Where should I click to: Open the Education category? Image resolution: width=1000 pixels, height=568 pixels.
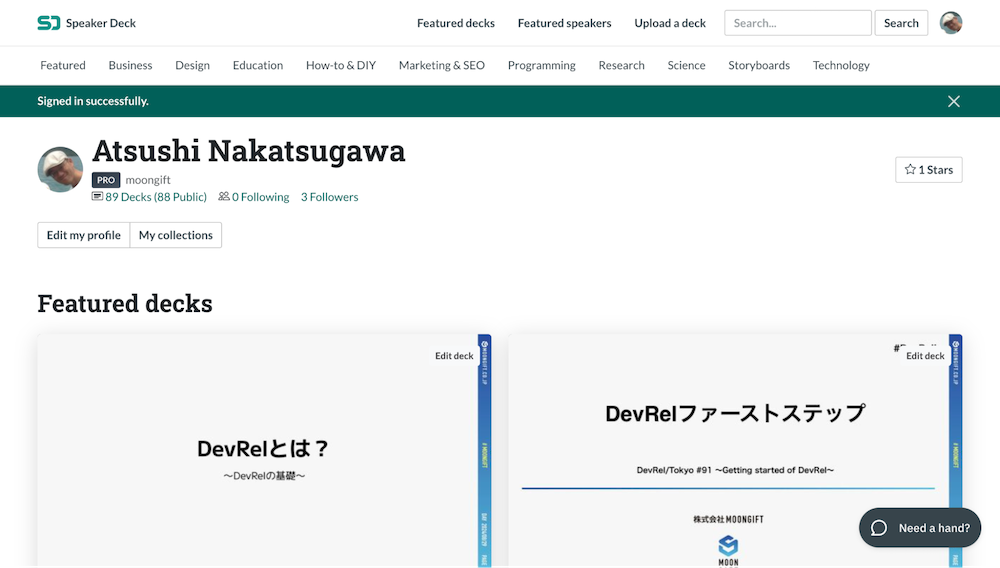pos(258,65)
